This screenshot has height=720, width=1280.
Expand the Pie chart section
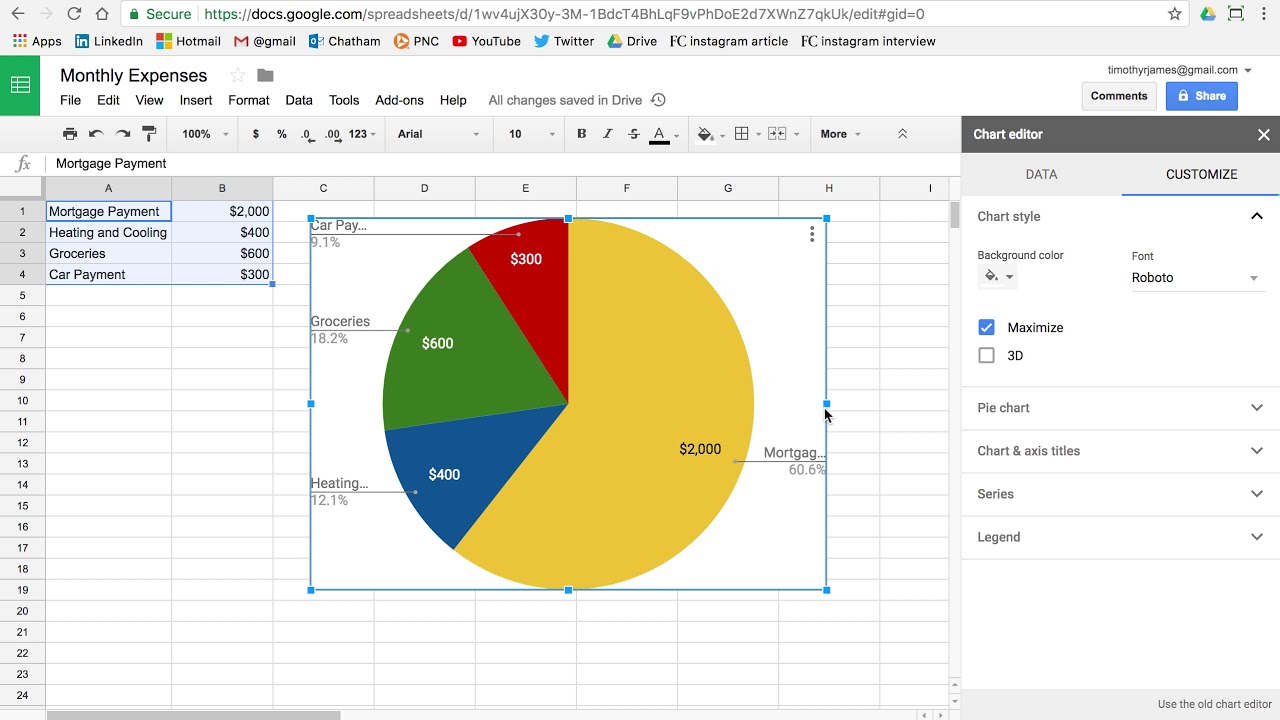click(1120, 408)
